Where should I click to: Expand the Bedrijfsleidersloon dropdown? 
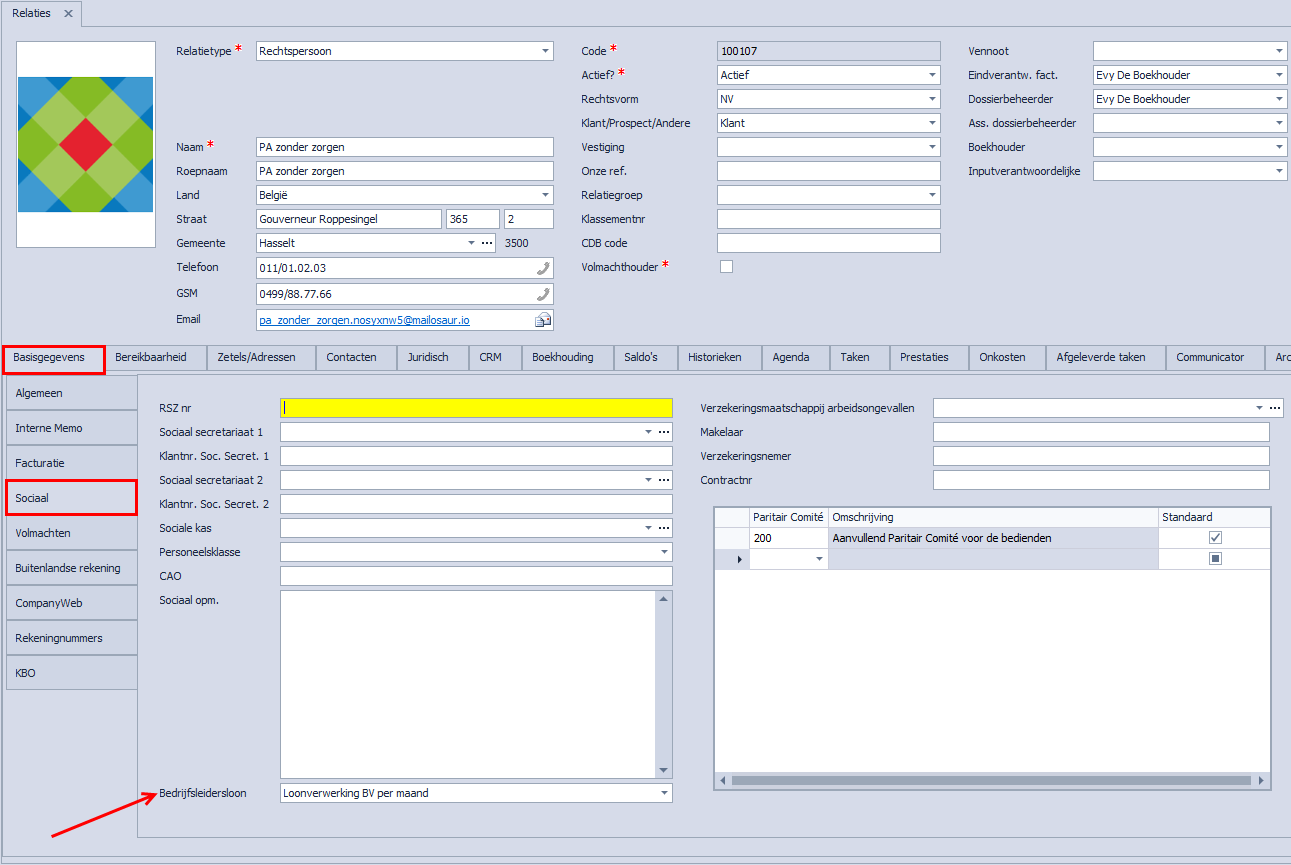pos(664,793)
